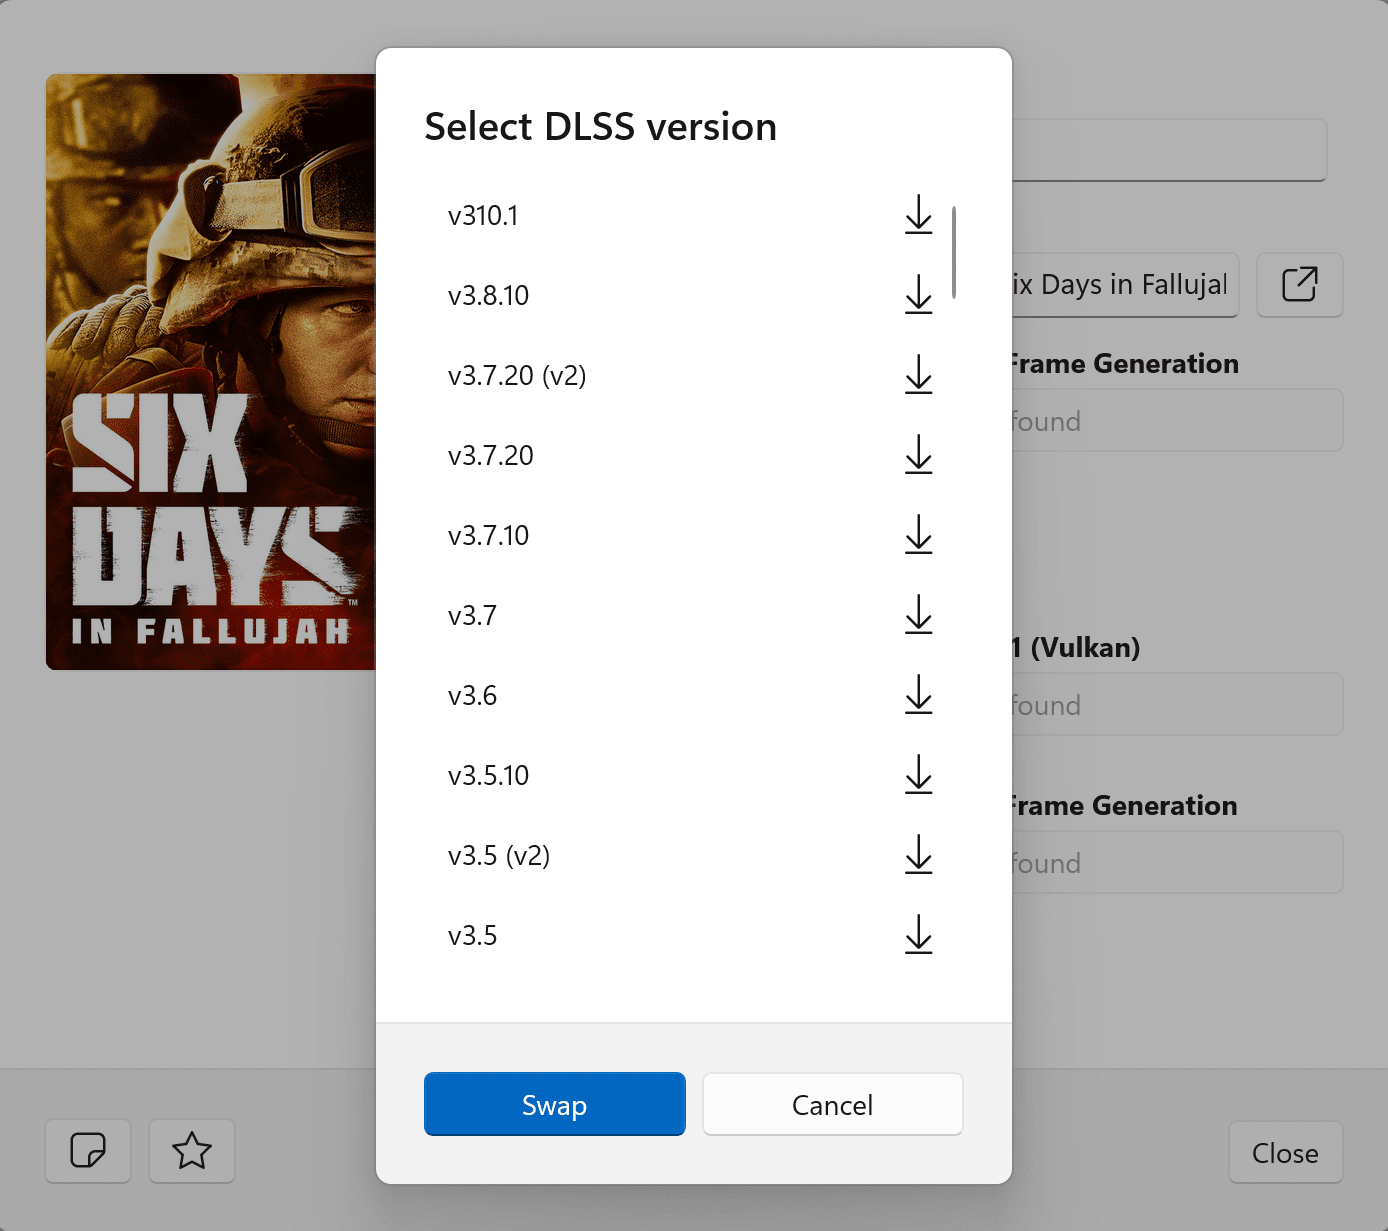Click the version list scrollbar thumb

point(954,252)
